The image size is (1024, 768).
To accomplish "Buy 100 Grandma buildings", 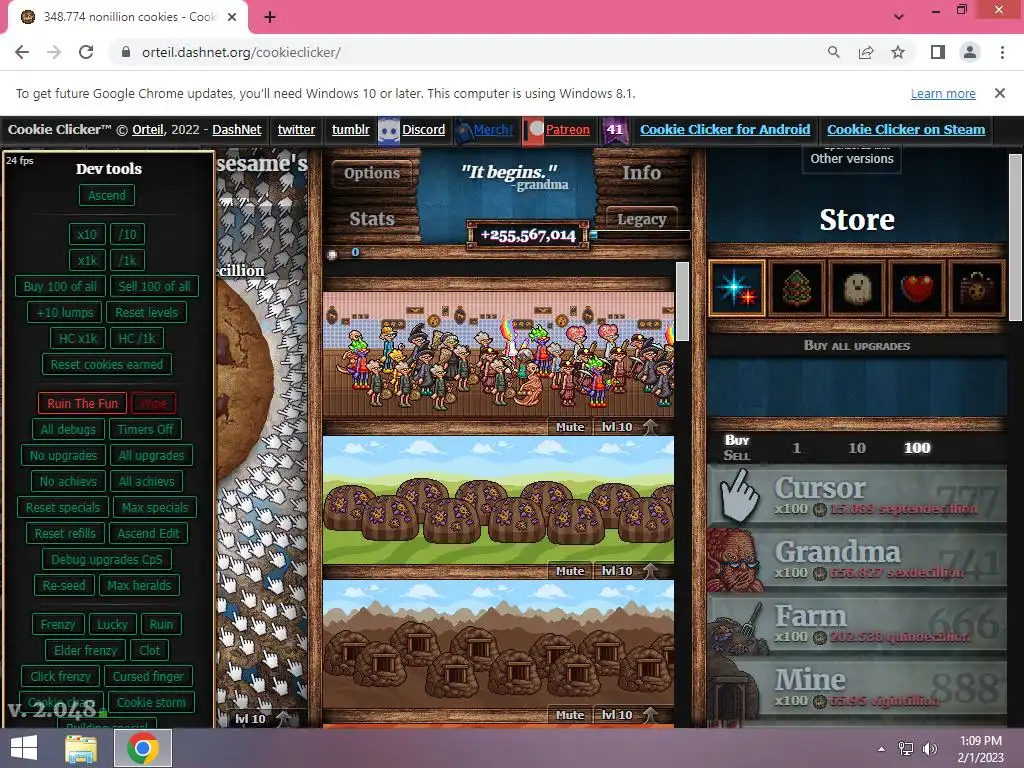I will click(857, 560).
